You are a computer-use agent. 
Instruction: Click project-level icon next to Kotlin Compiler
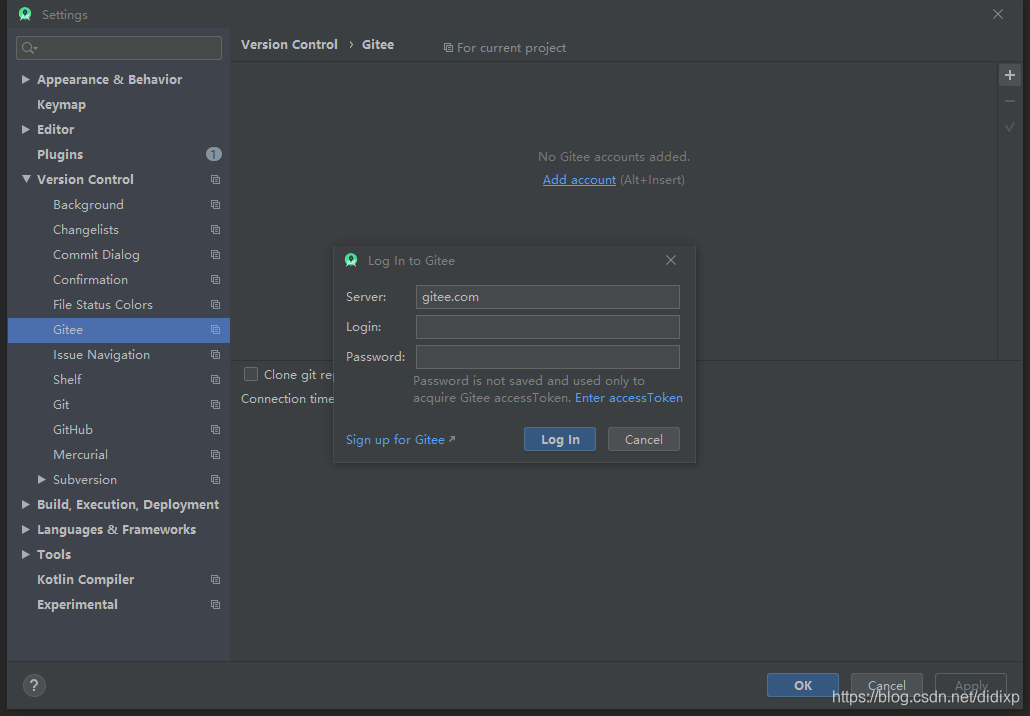[215, 579]
